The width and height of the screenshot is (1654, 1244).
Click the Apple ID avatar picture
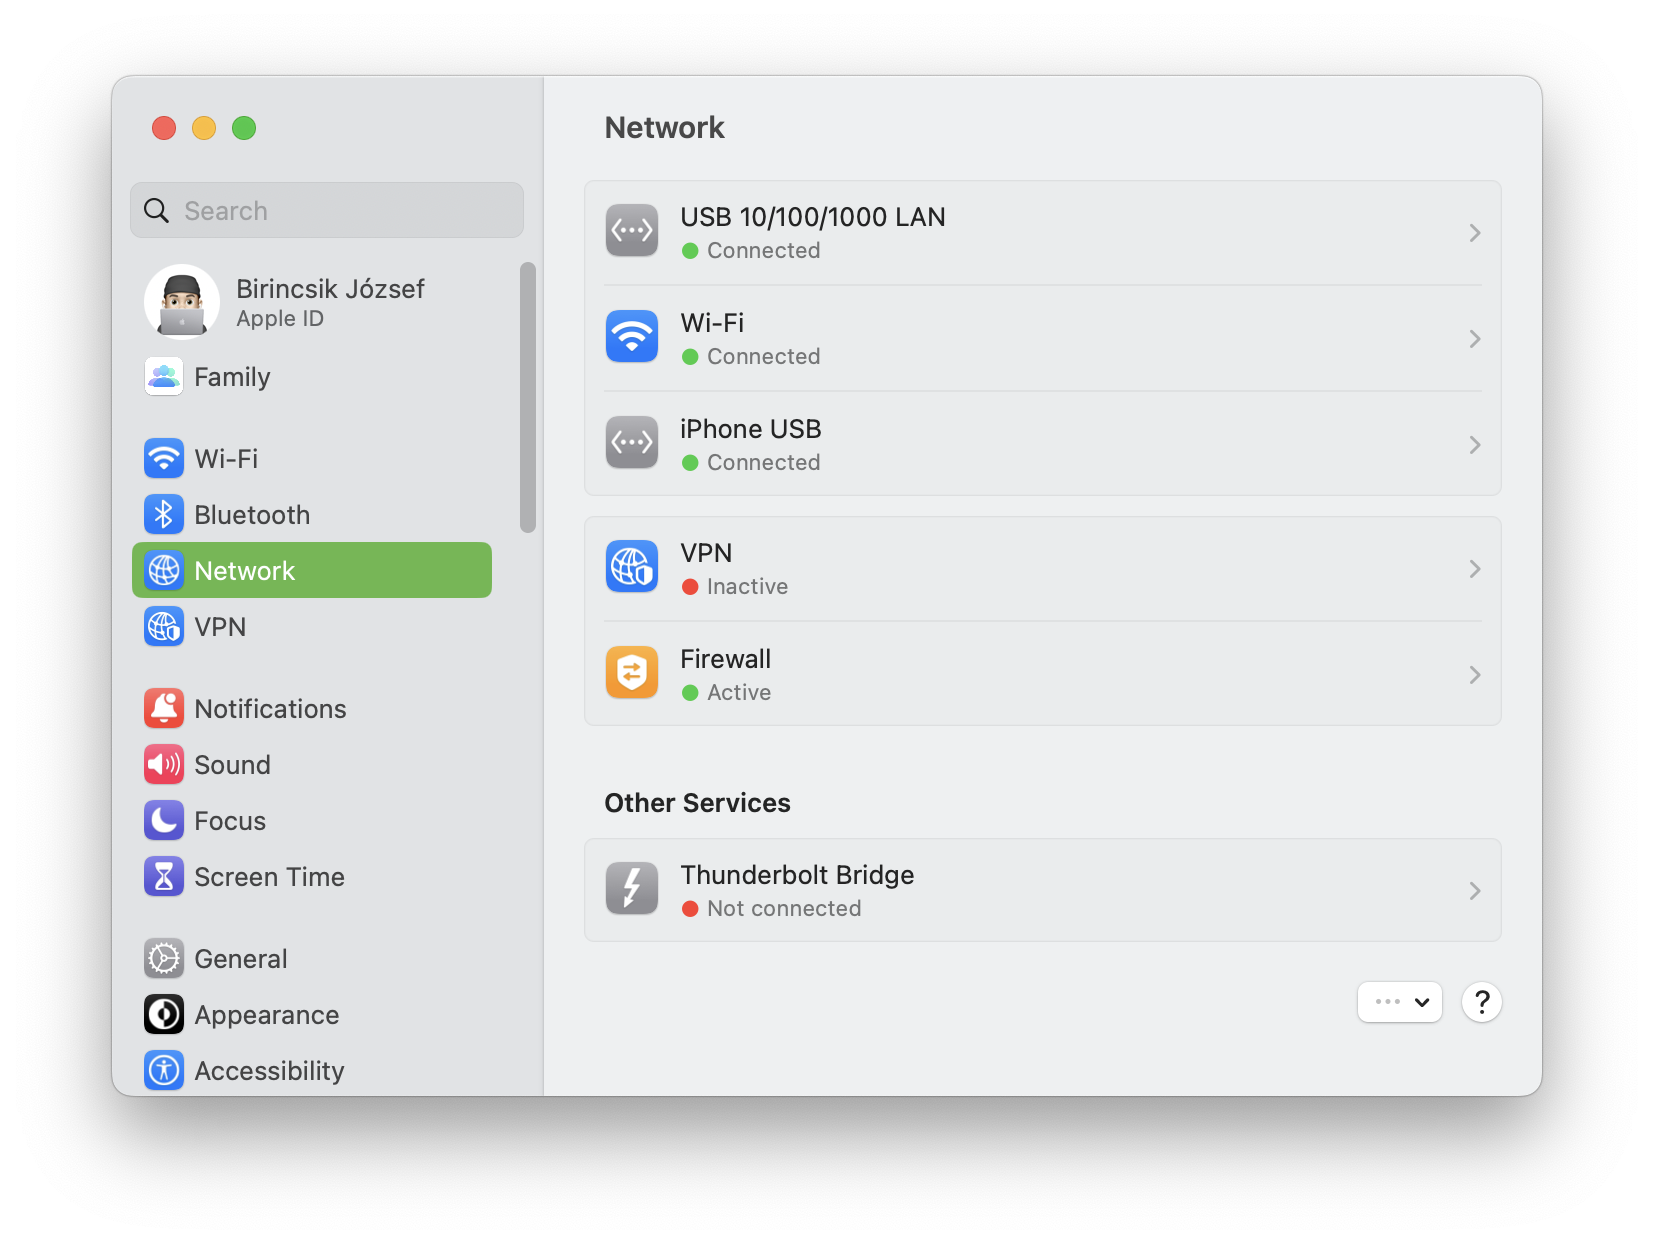tap(182, 302)
